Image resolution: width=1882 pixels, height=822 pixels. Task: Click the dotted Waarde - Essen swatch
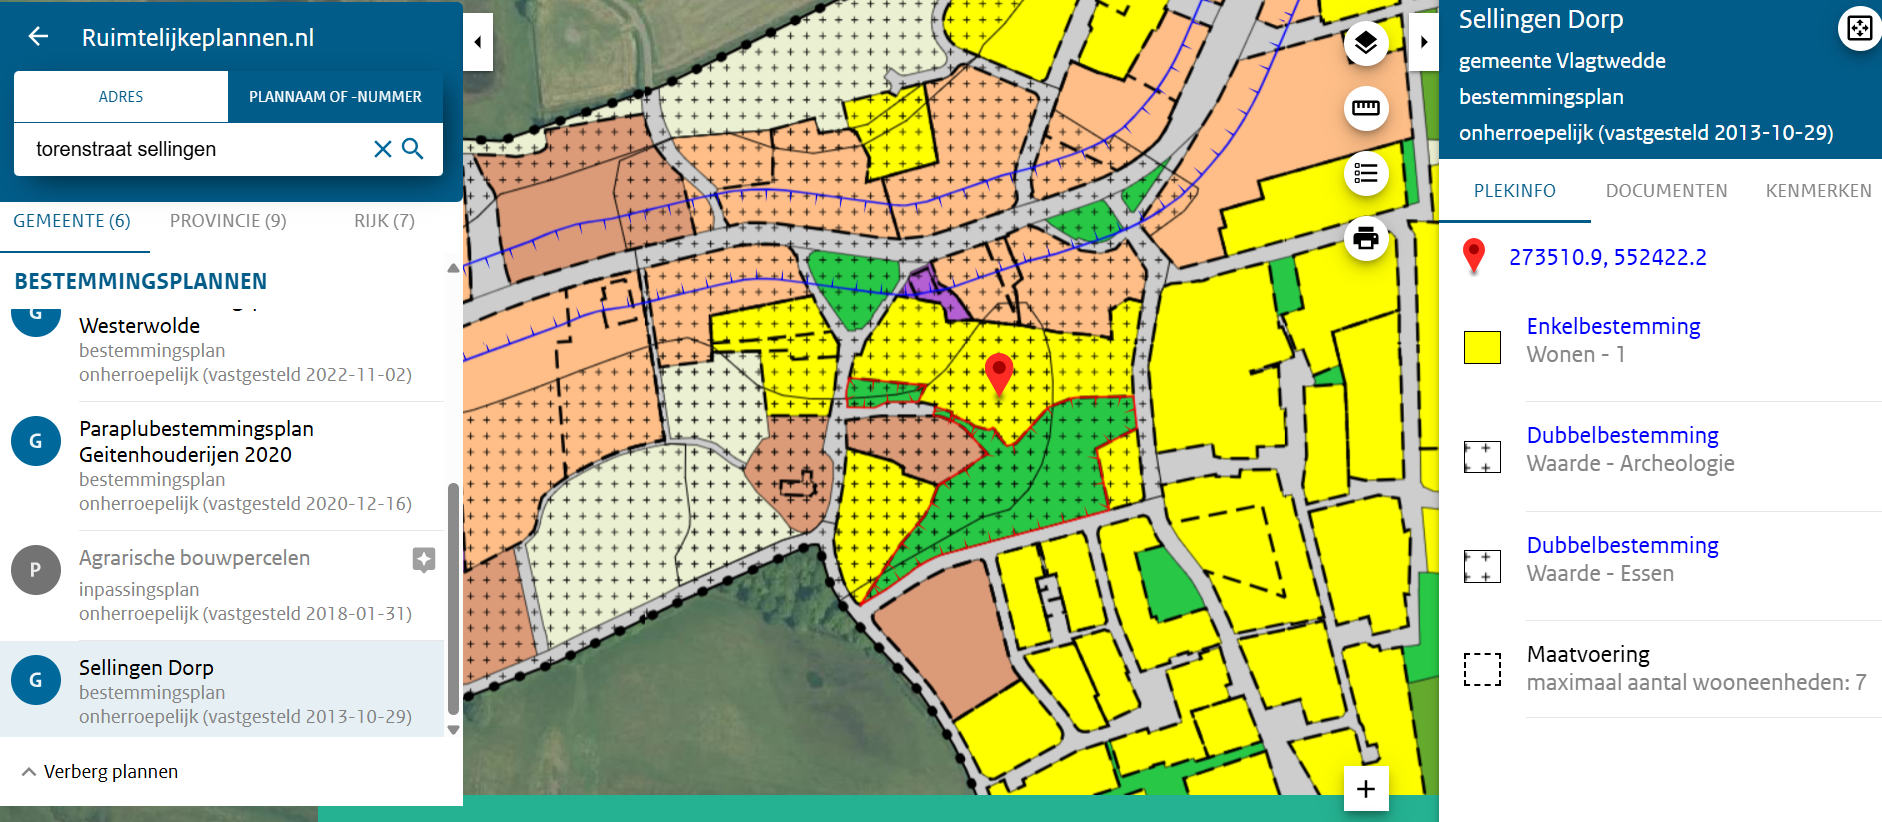tap(1482, 566)
